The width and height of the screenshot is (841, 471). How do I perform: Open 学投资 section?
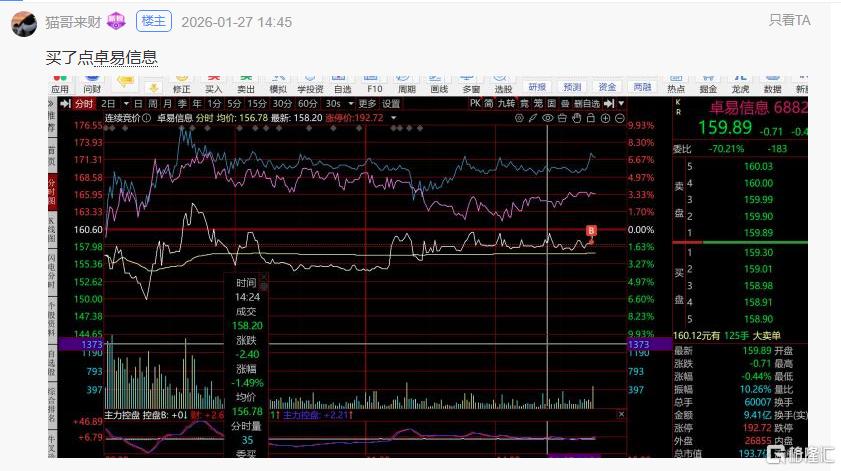click(x=310, y=85)
